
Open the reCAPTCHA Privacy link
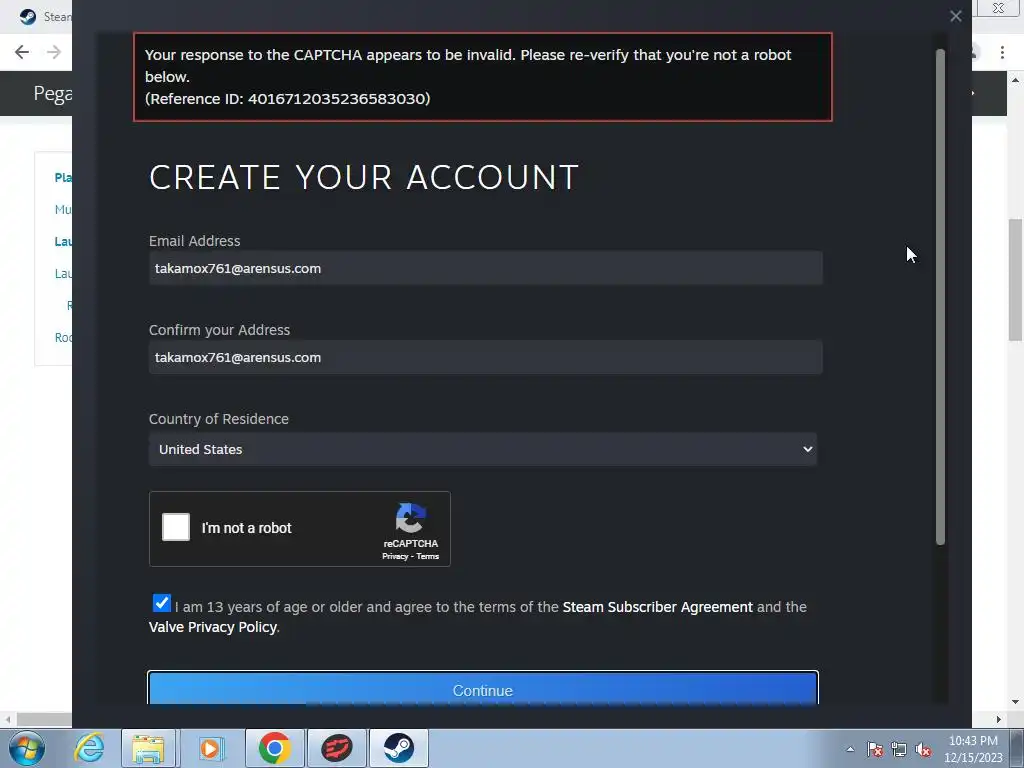(394, 556)
